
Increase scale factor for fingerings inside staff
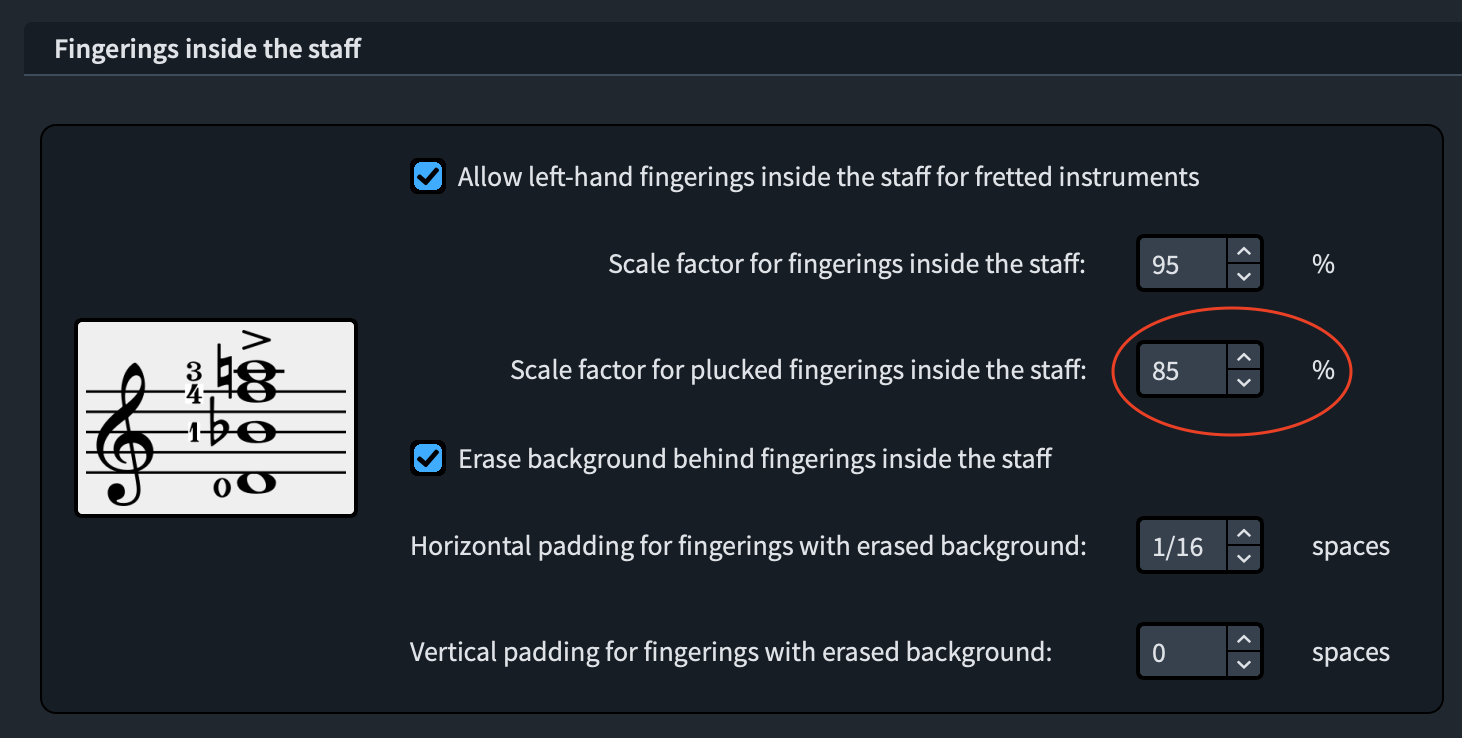point(1243,251)
